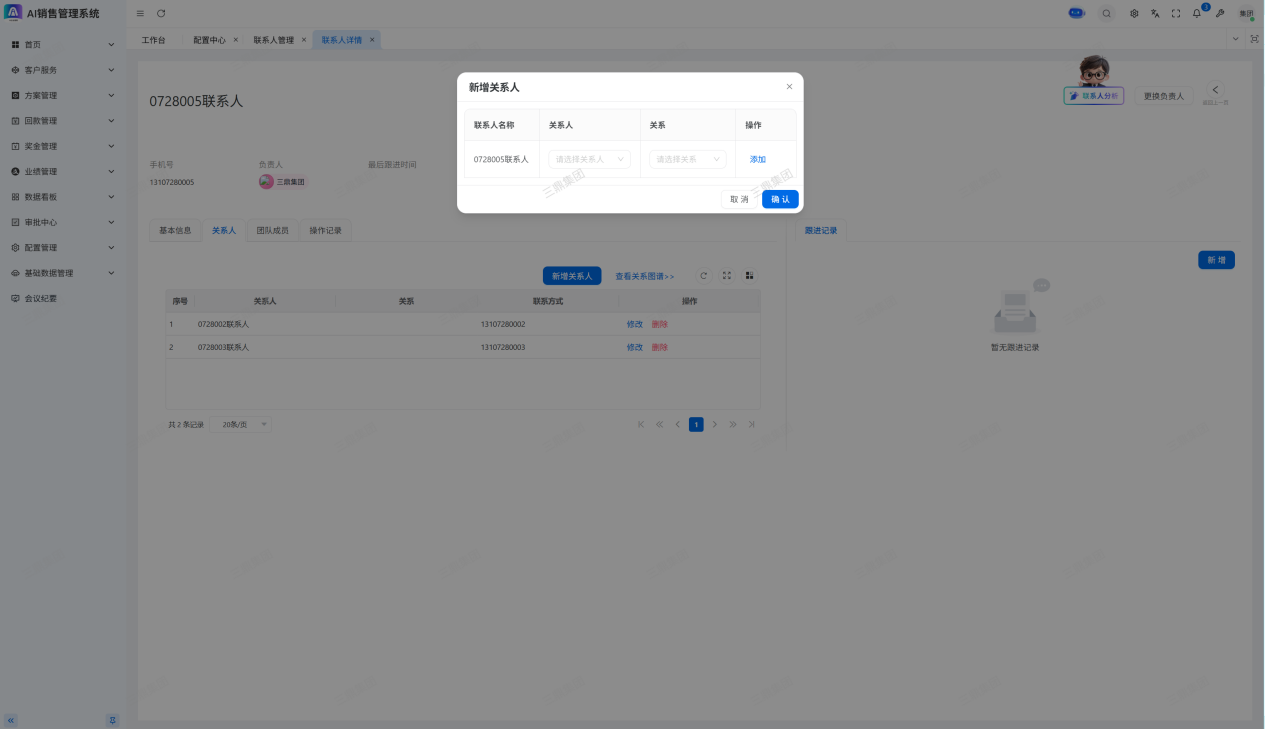Viewport: 1265px width, 729px height.
Task: Collapse sidebar with hamburger menu icon
Action: pos(140,13)
